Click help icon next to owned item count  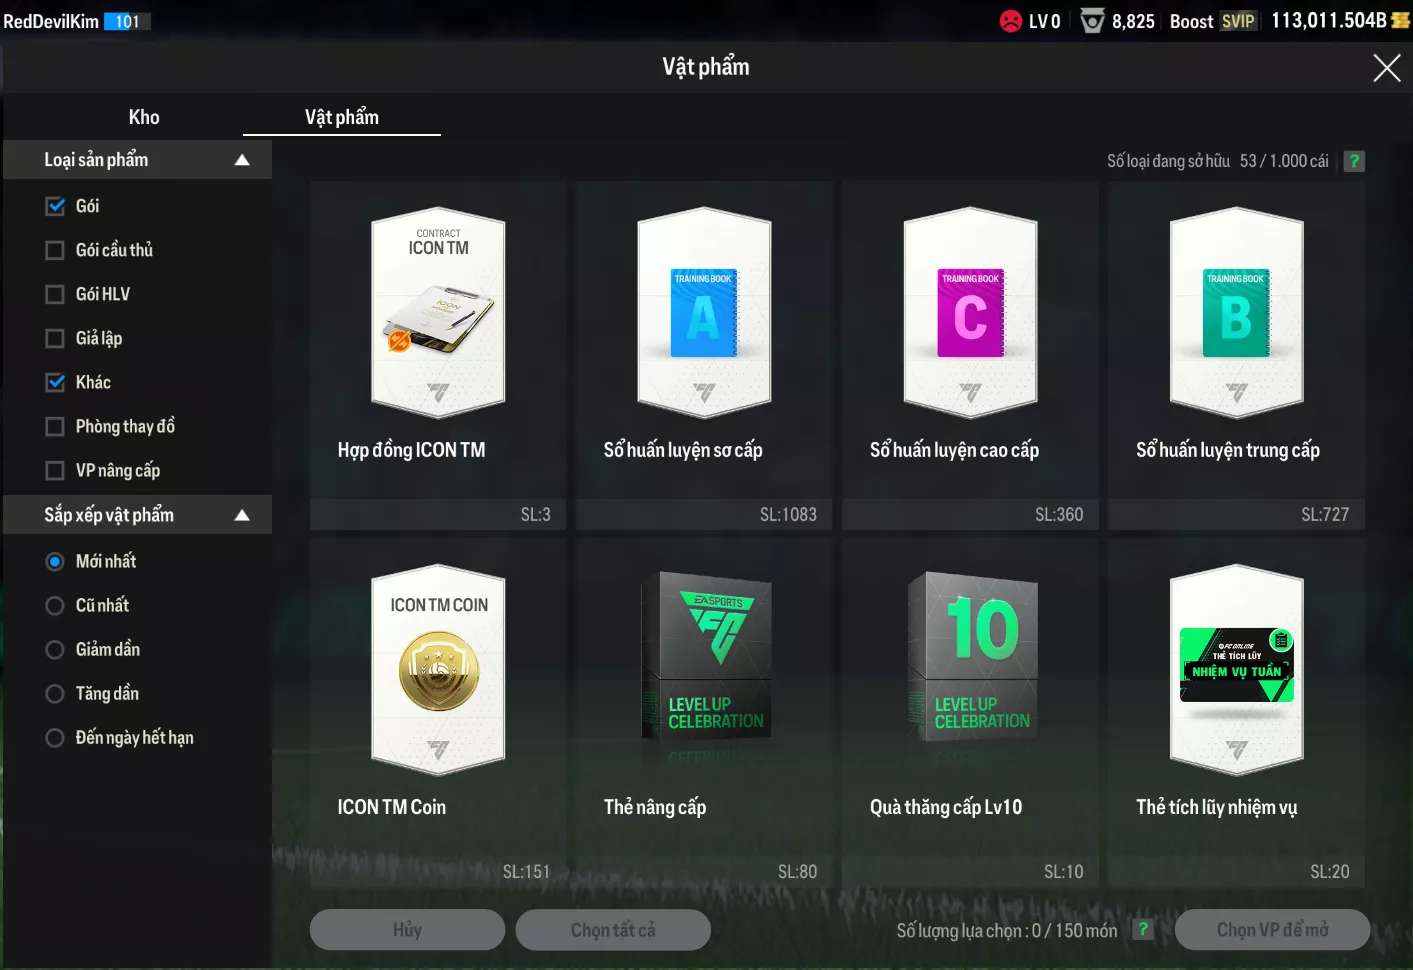coord(1354,161)
